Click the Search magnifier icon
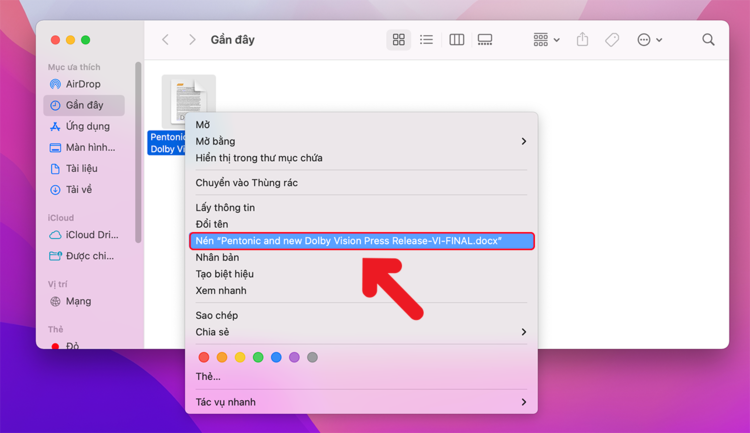The width and height of the screenshot is (750, 433). (708, 40)
